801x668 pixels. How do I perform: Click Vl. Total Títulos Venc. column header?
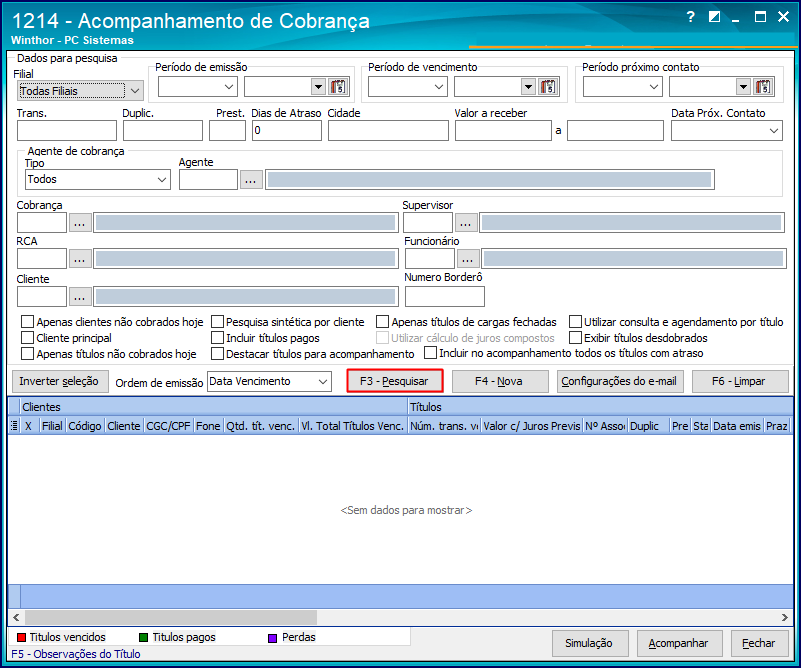tap(352, 426)
